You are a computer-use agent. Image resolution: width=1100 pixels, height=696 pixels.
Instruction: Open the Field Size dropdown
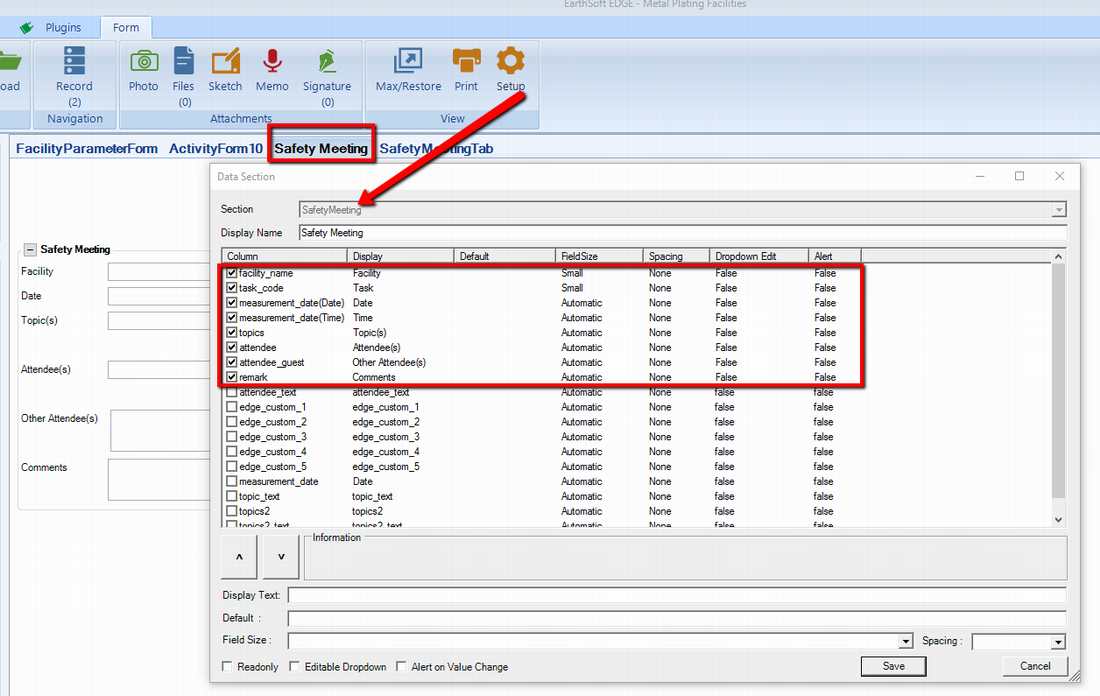coord(906,642)
